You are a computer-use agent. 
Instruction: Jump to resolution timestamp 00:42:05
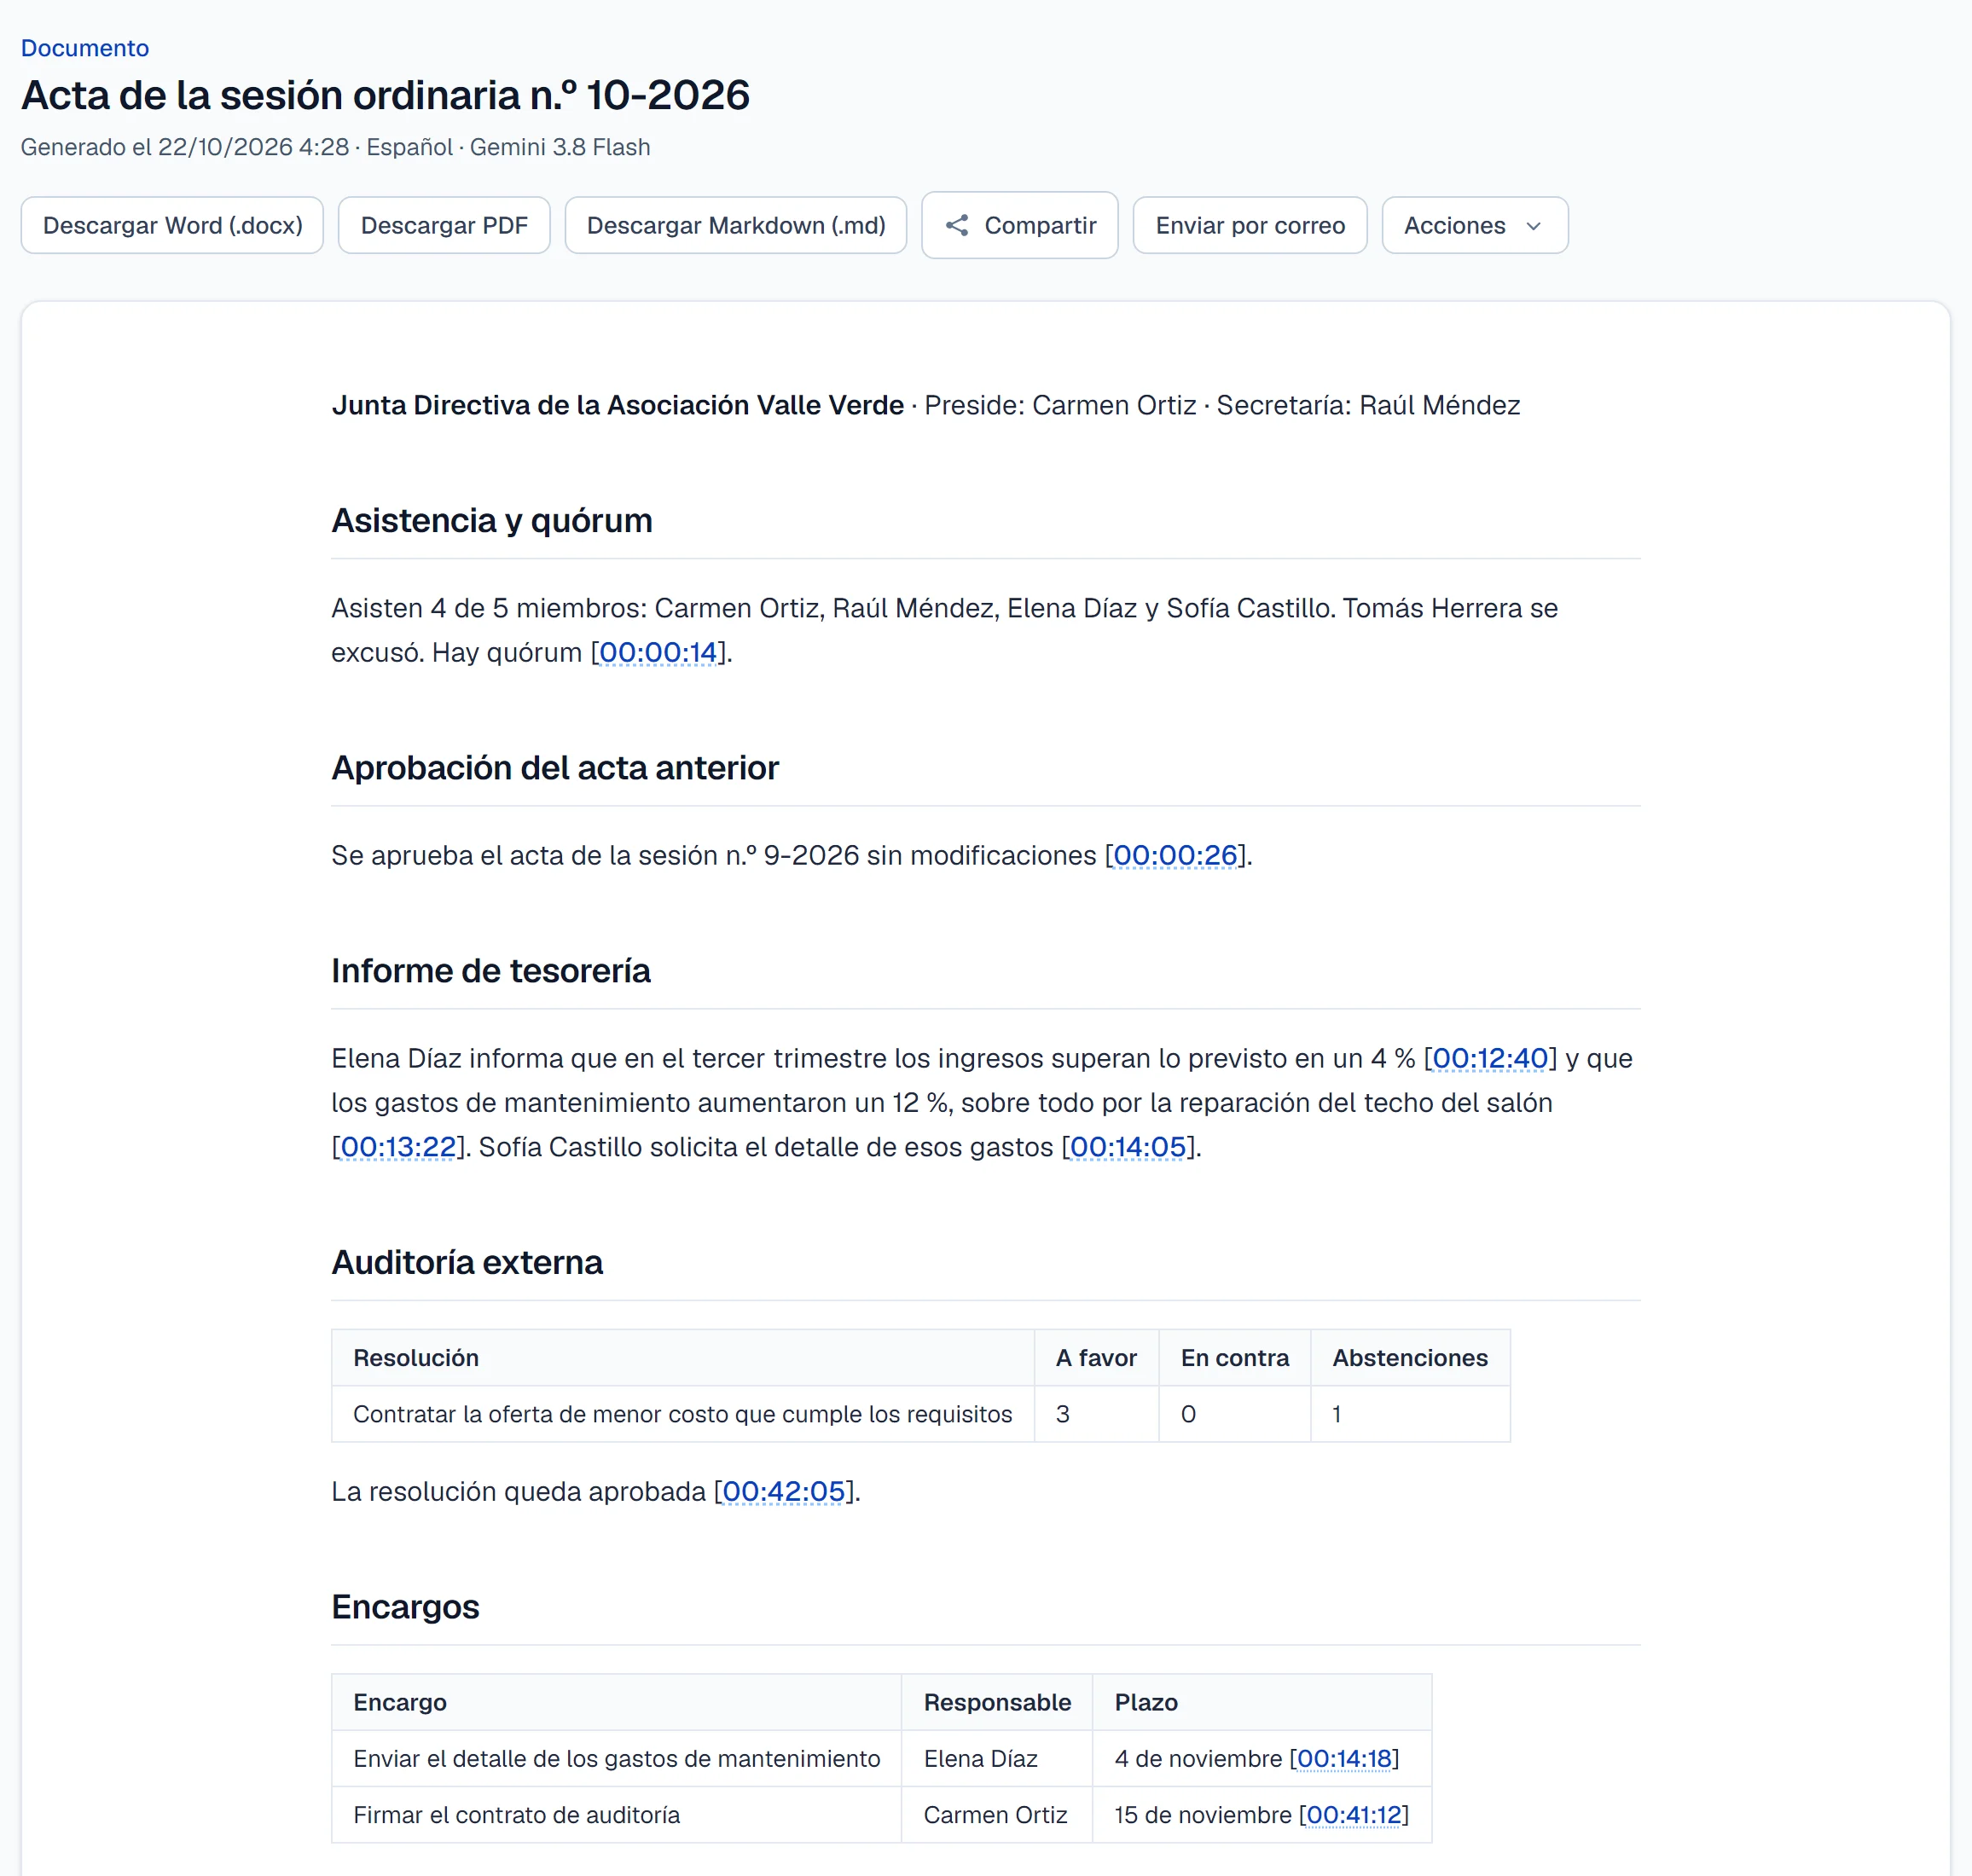(784, 1491)
